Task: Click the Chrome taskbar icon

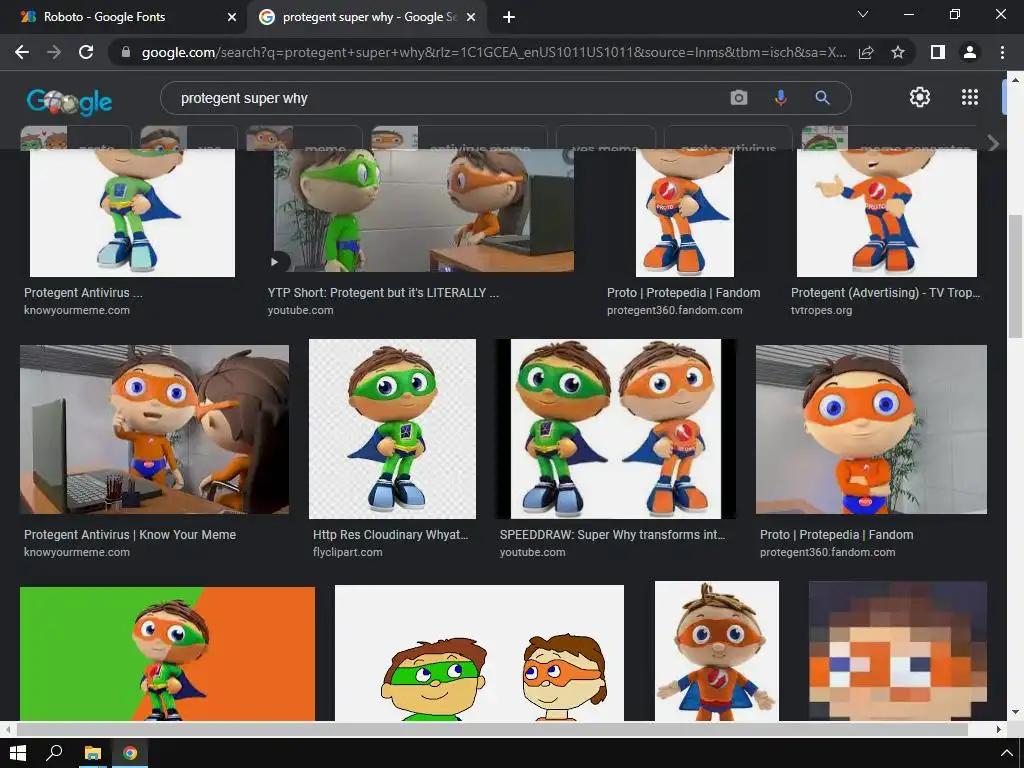Action: click(x=130, y=753)
